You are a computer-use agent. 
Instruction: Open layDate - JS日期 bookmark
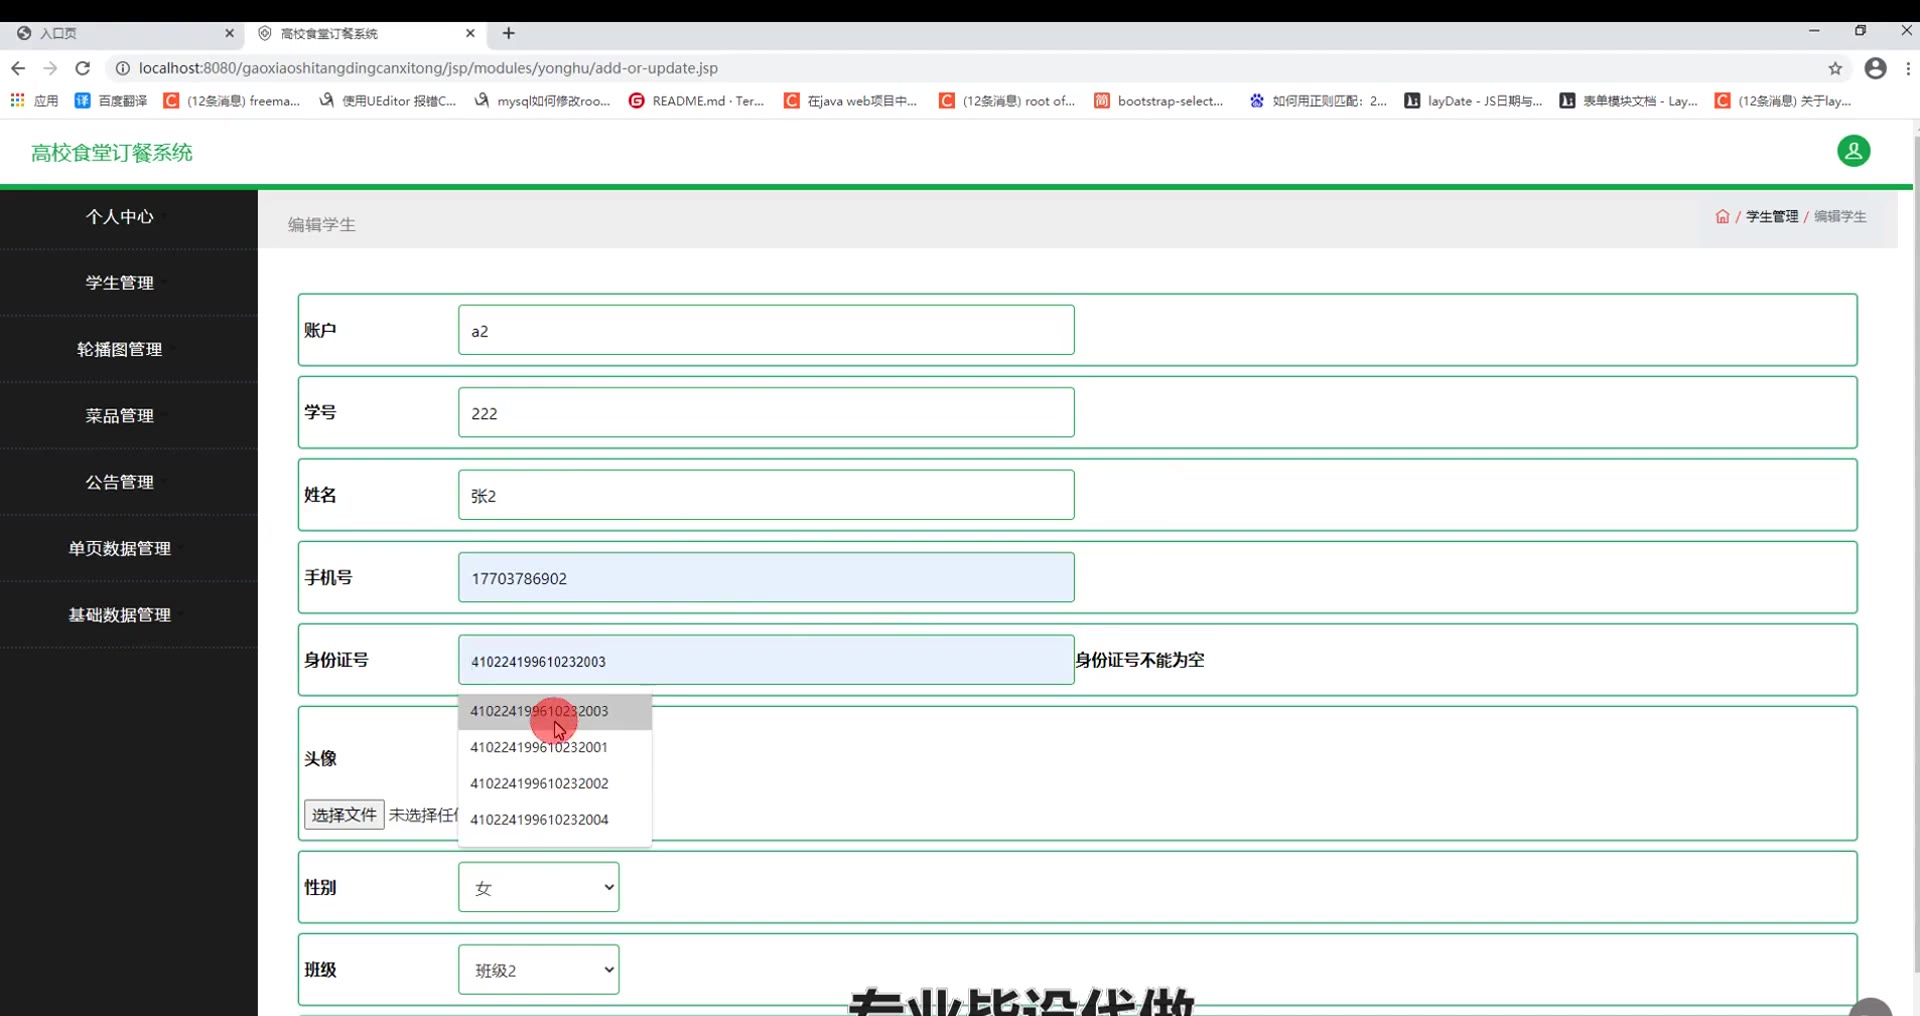pyautogui.click(x=1473, y=101)
